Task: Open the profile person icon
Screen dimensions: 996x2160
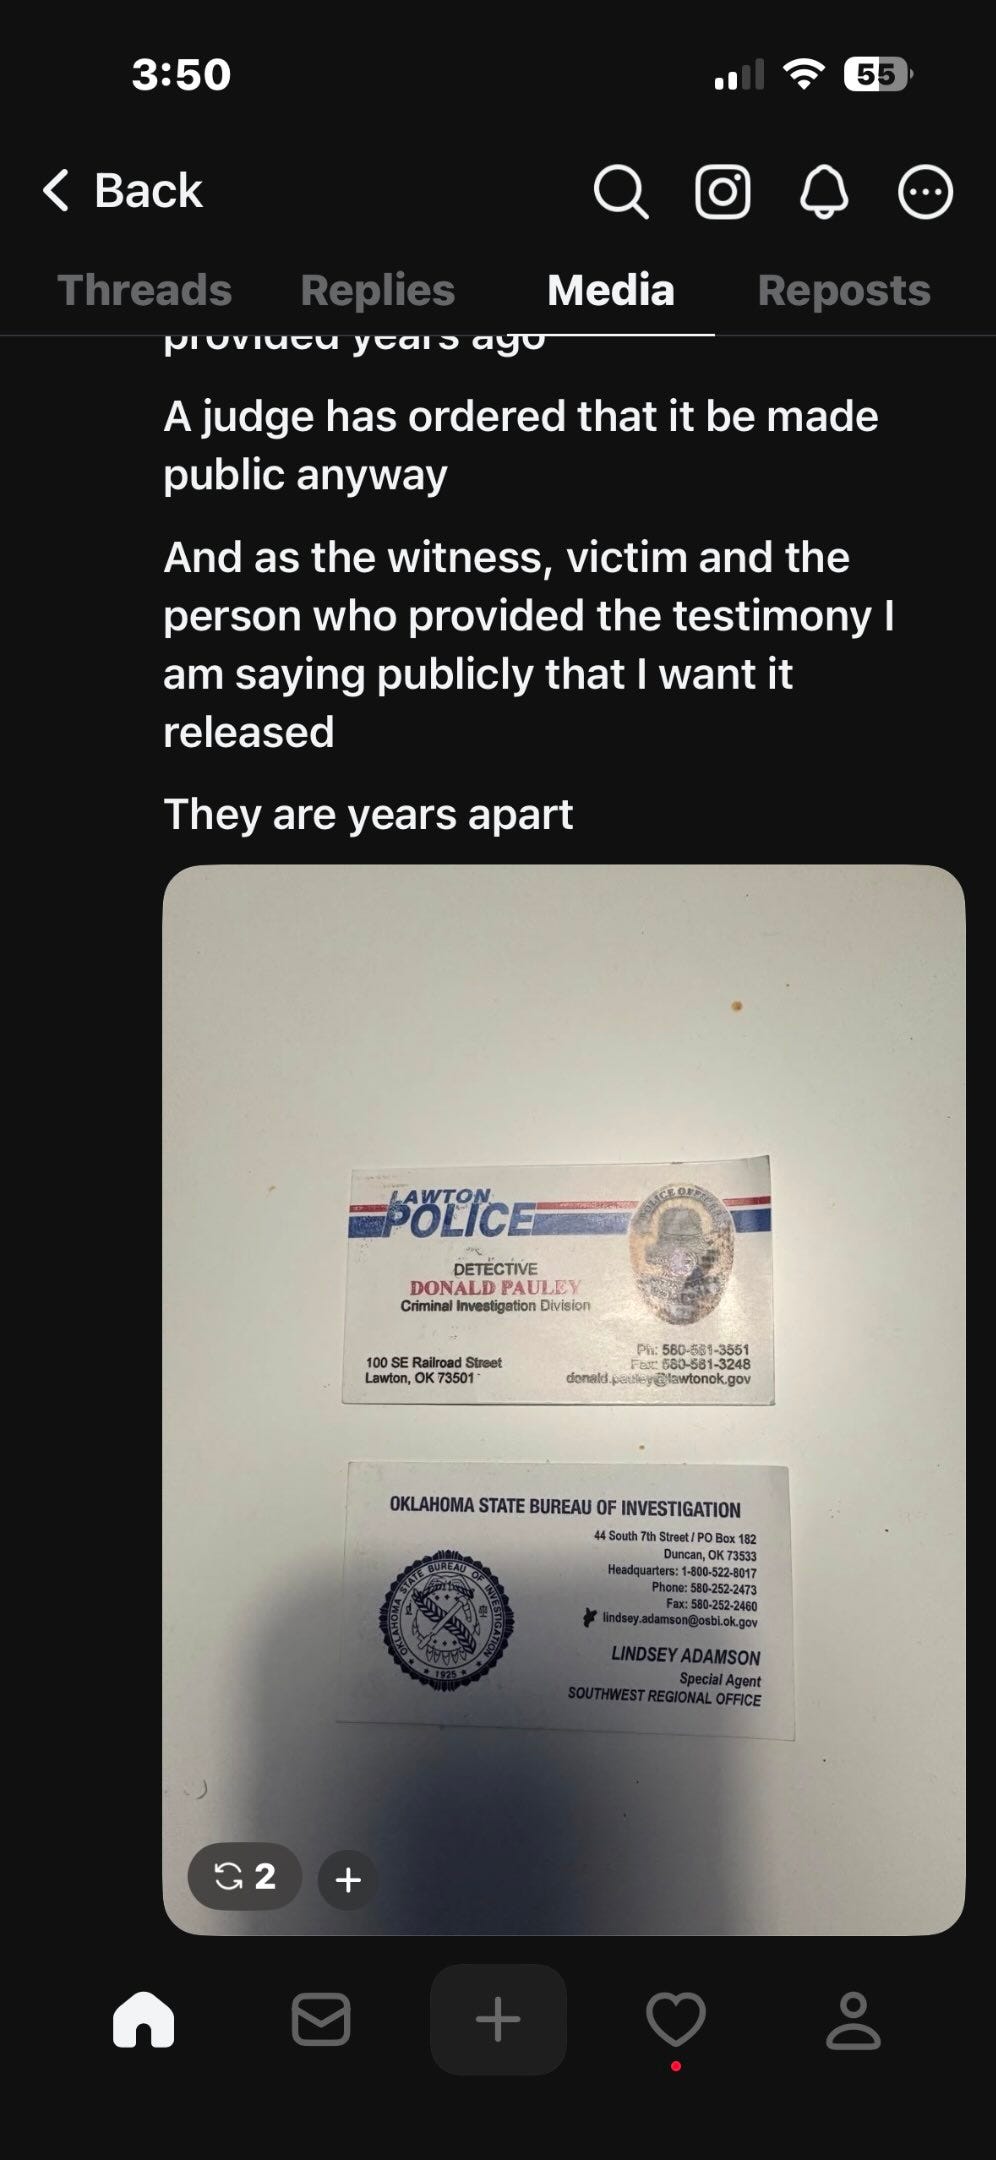Action: pos(853,2019)
